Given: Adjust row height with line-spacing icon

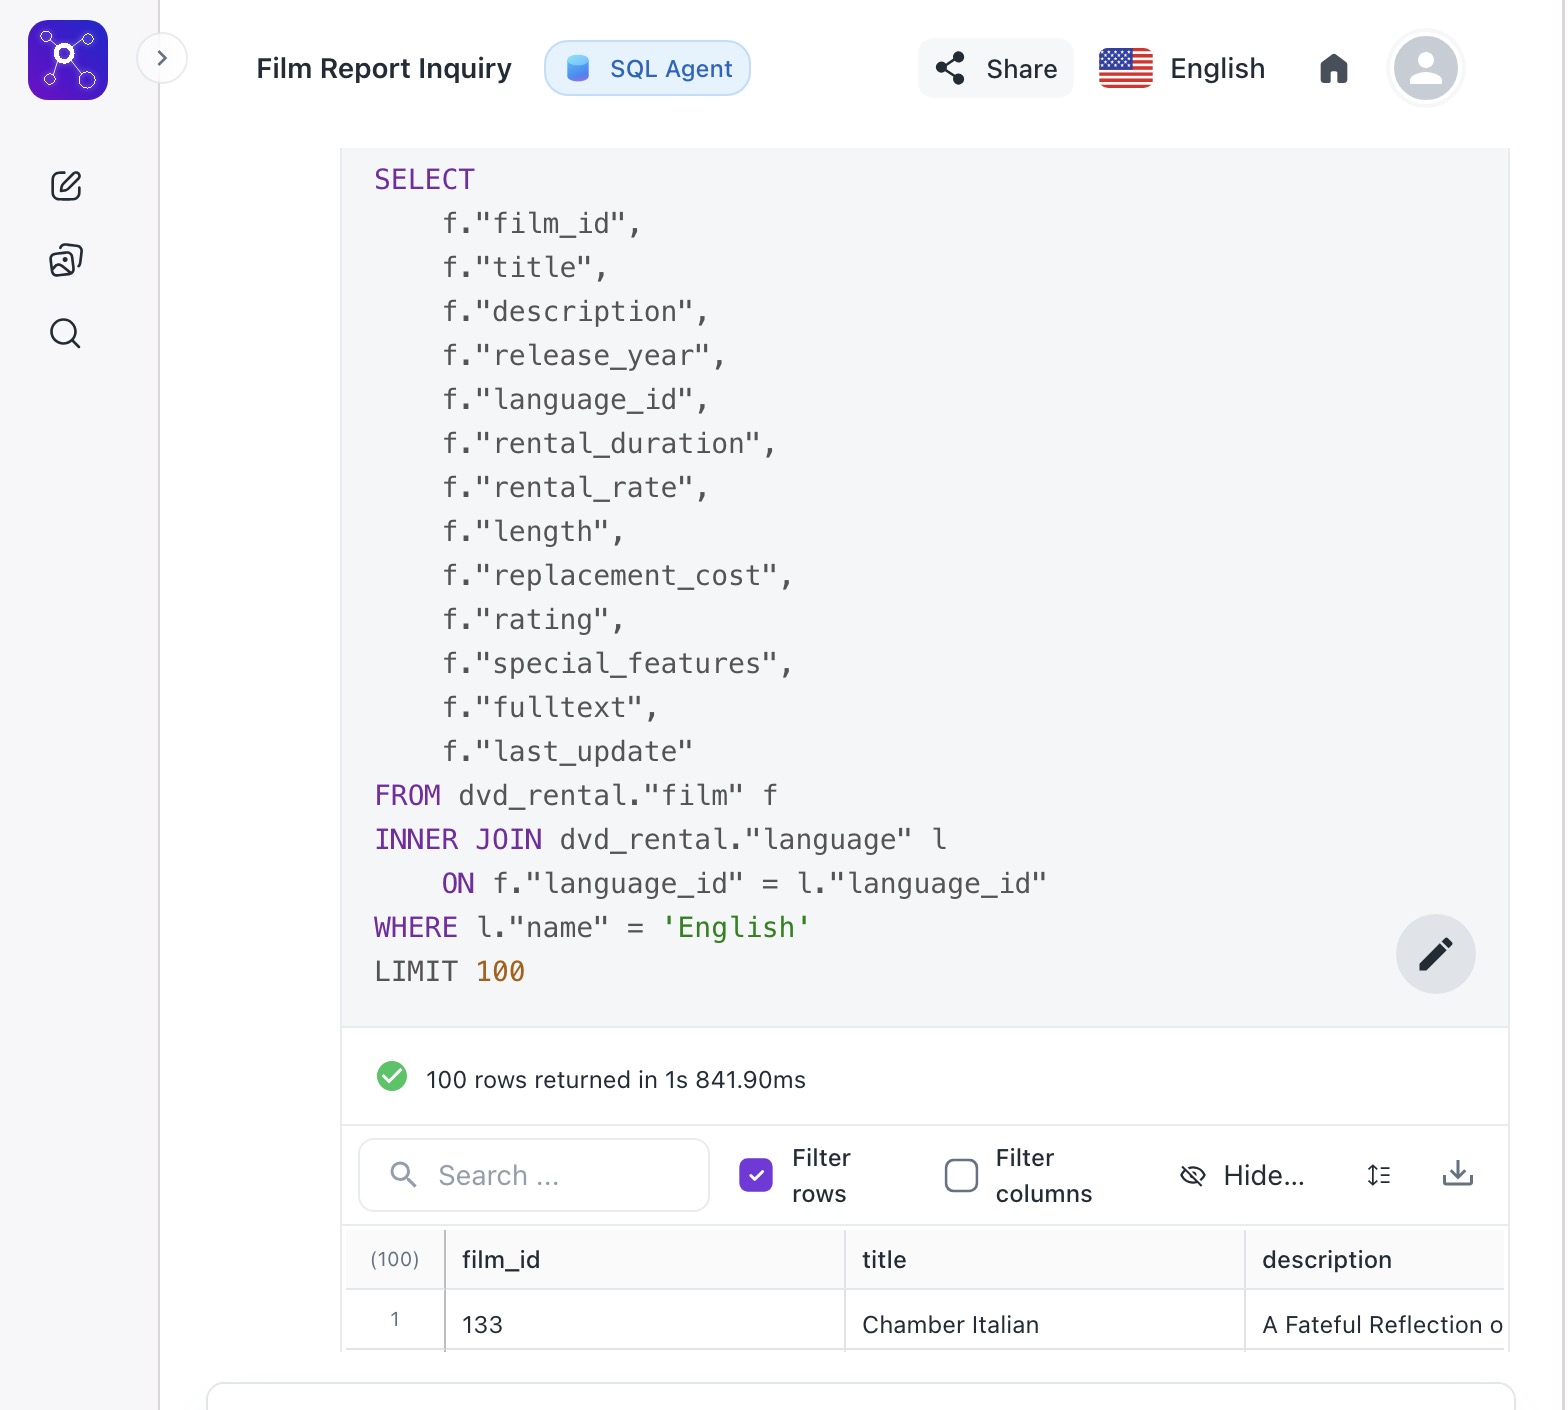Looking at the screenshot, I should coord(1378,1175).
